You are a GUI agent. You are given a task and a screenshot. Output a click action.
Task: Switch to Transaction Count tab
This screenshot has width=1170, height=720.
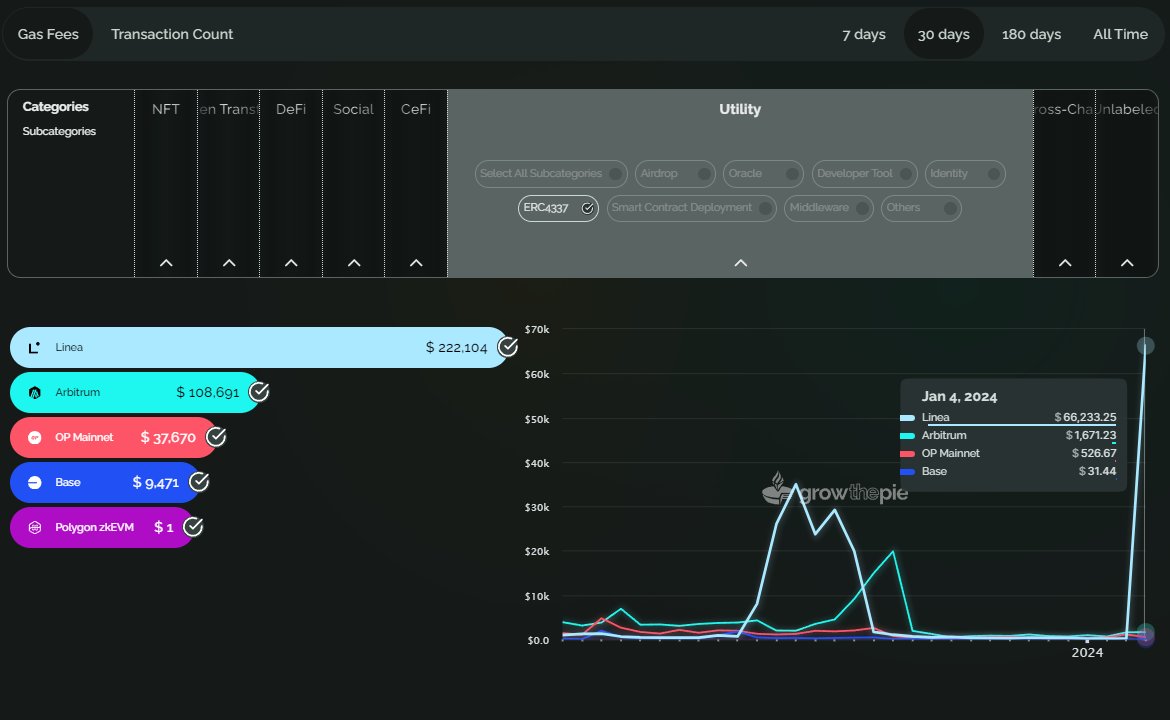point(172,34)
